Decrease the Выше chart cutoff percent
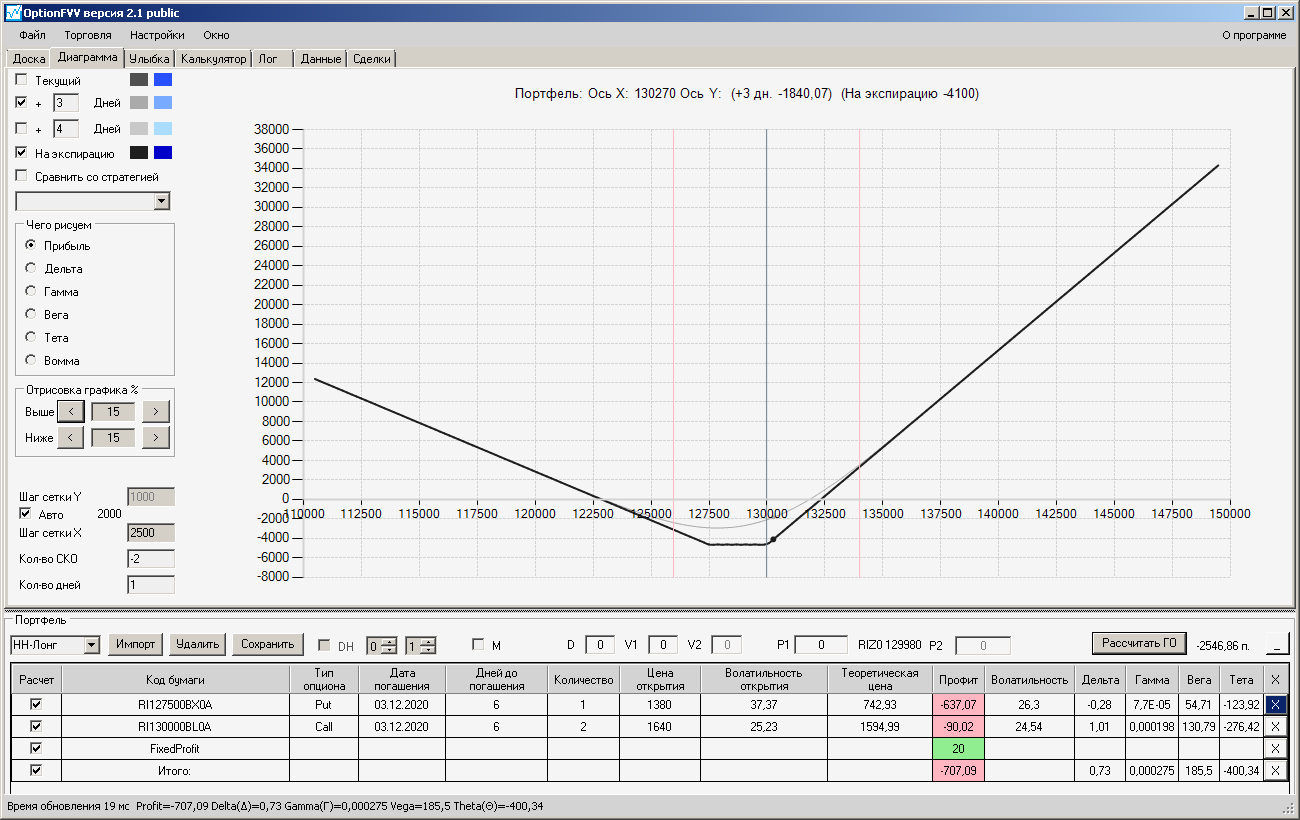Screen dimensions: 1300x820 [x=70, y=411]
